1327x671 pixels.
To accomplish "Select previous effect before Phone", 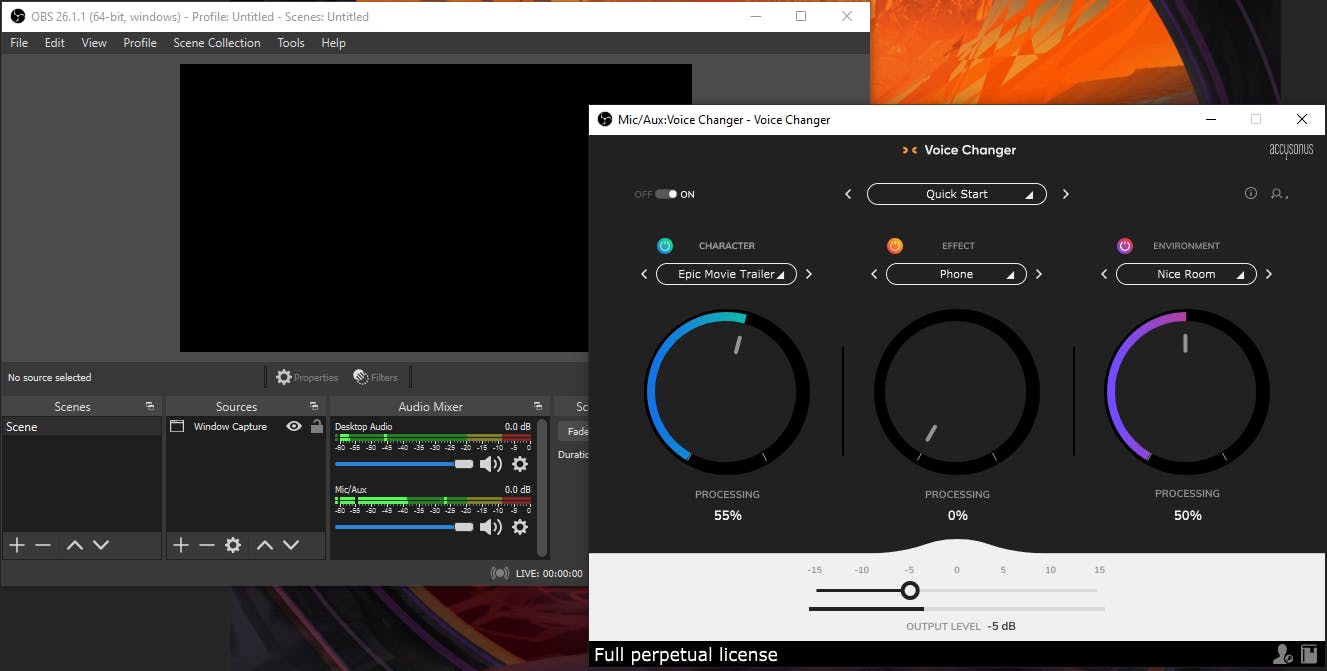I will click(x=874, y=274).
